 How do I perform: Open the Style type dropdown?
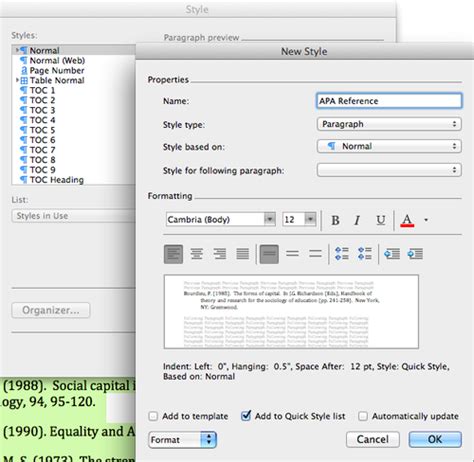(389, 124)
